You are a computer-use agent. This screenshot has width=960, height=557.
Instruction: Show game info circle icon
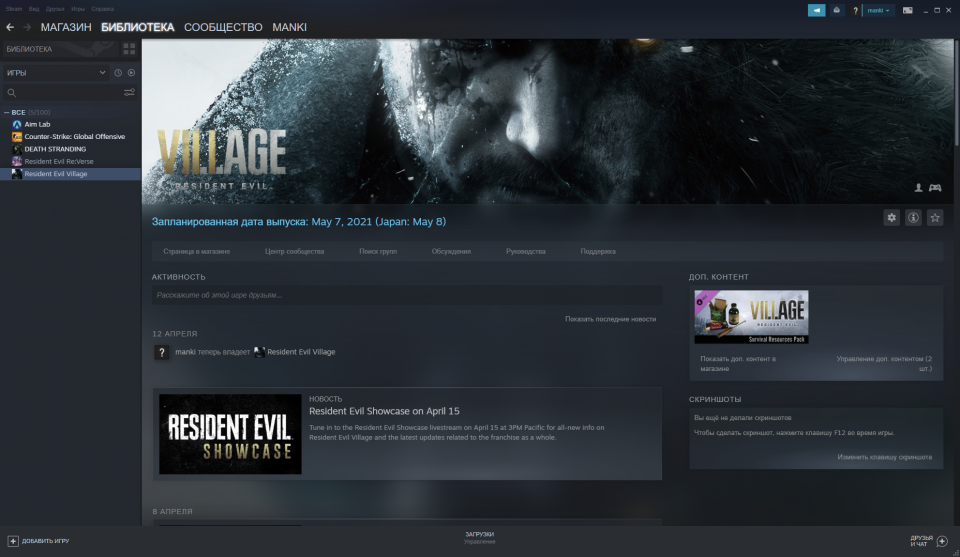point(913,217)
